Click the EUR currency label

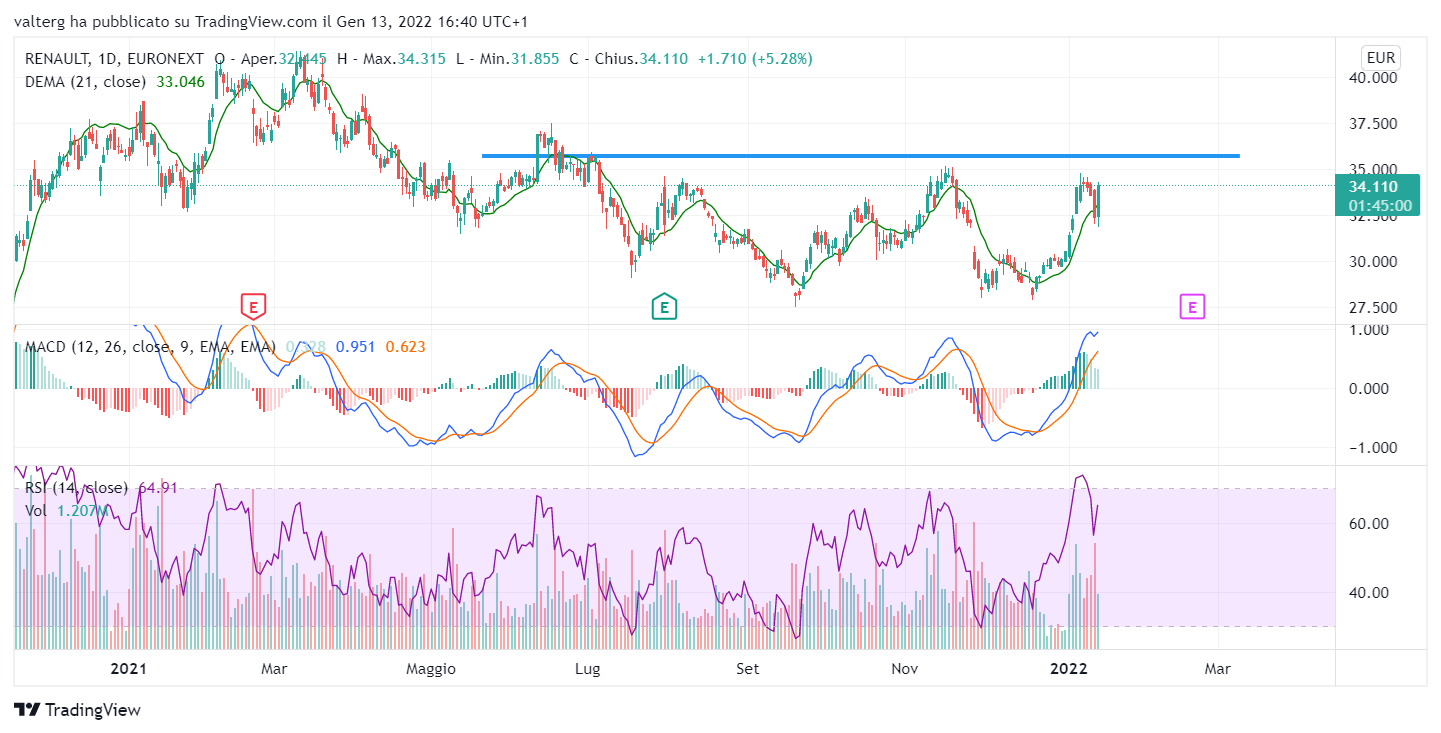click(1383, 57)
